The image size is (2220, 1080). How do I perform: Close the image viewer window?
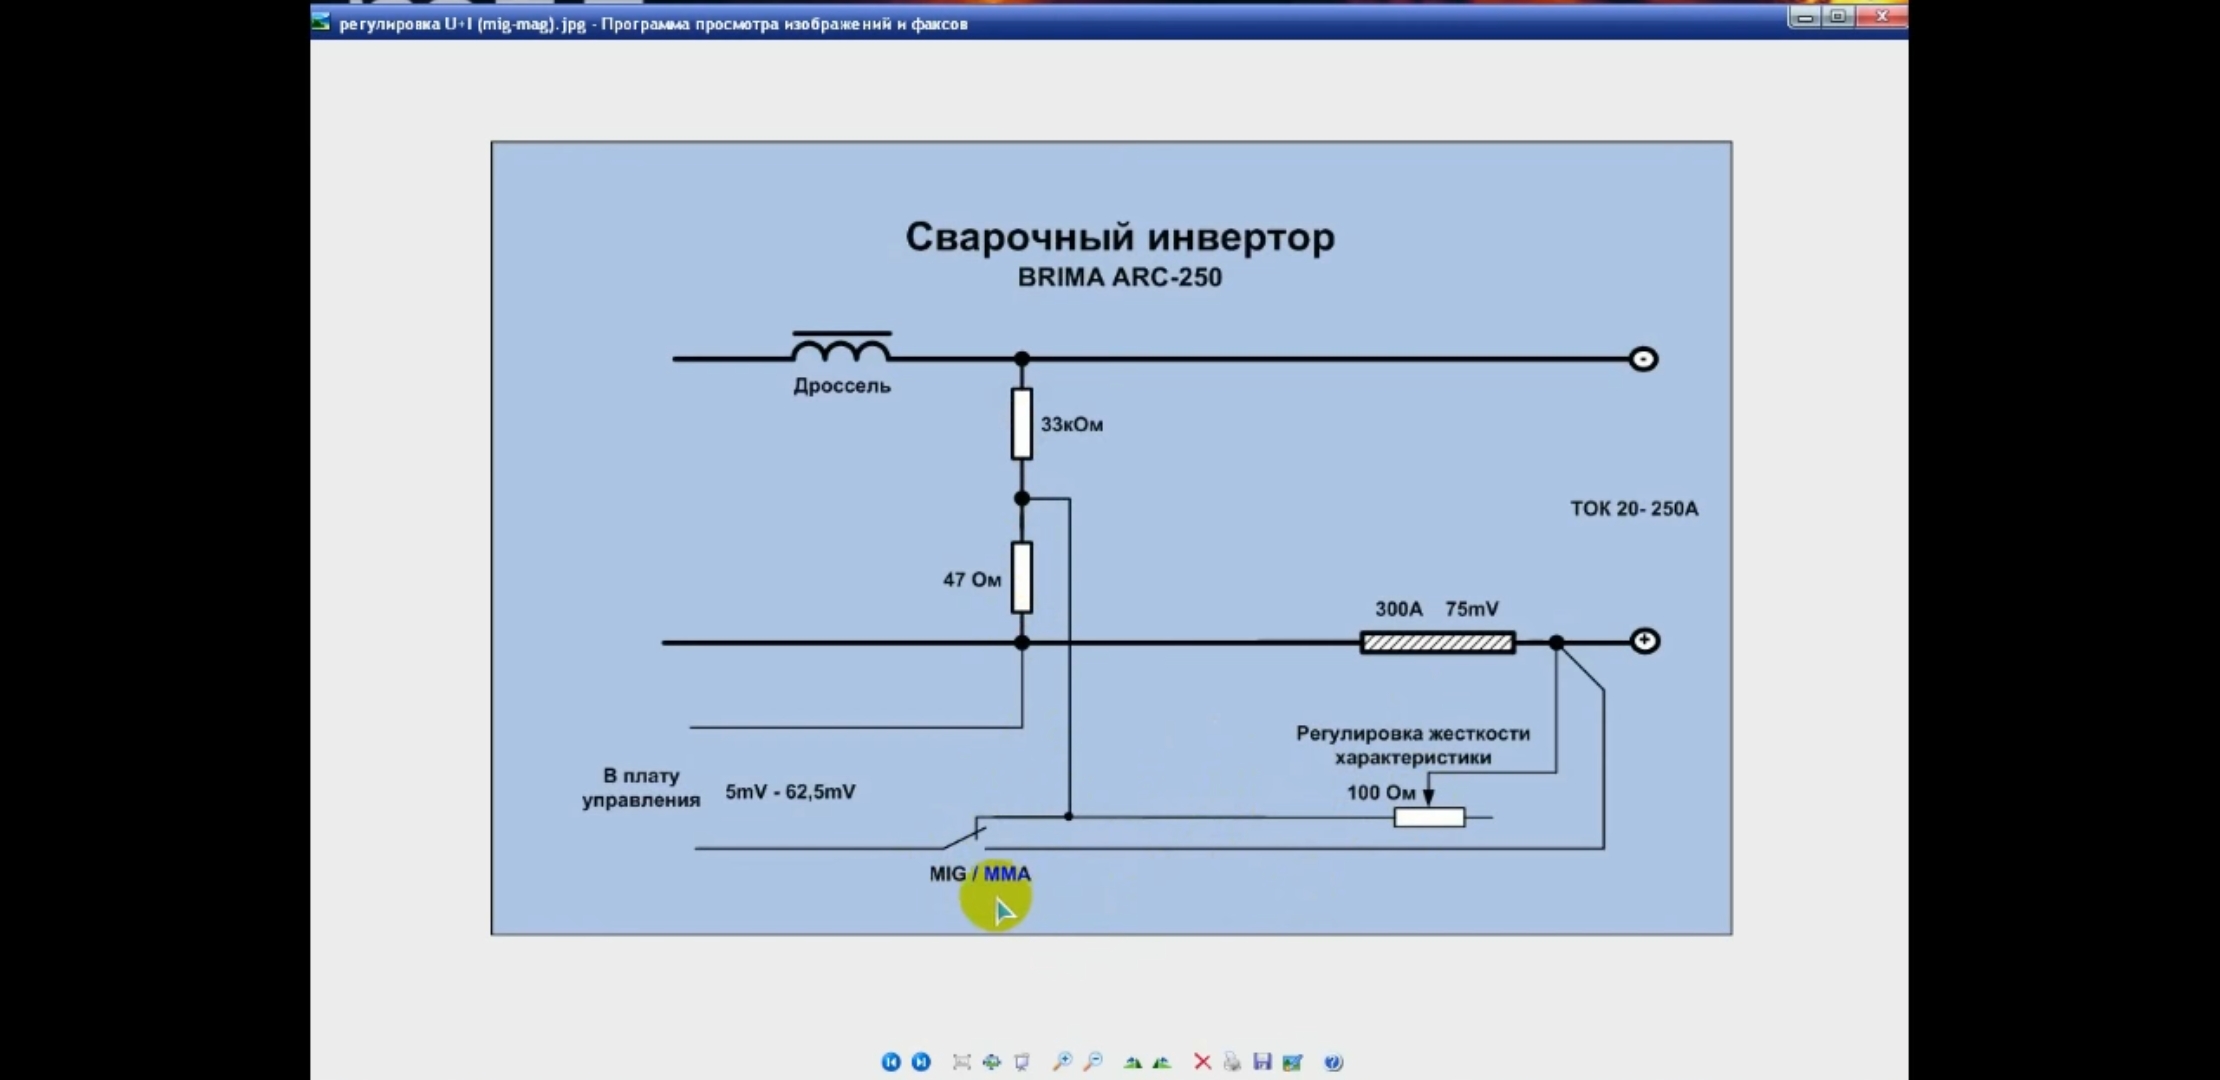pyautogui.click(x=1881, y=17)
